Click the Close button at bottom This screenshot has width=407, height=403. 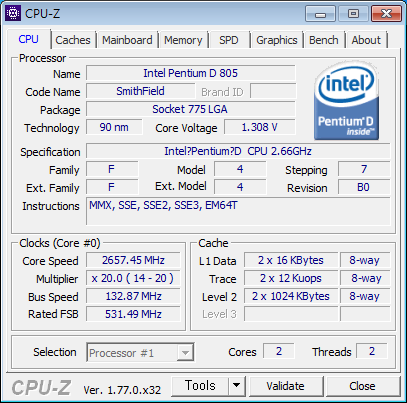tap(362, 386)
